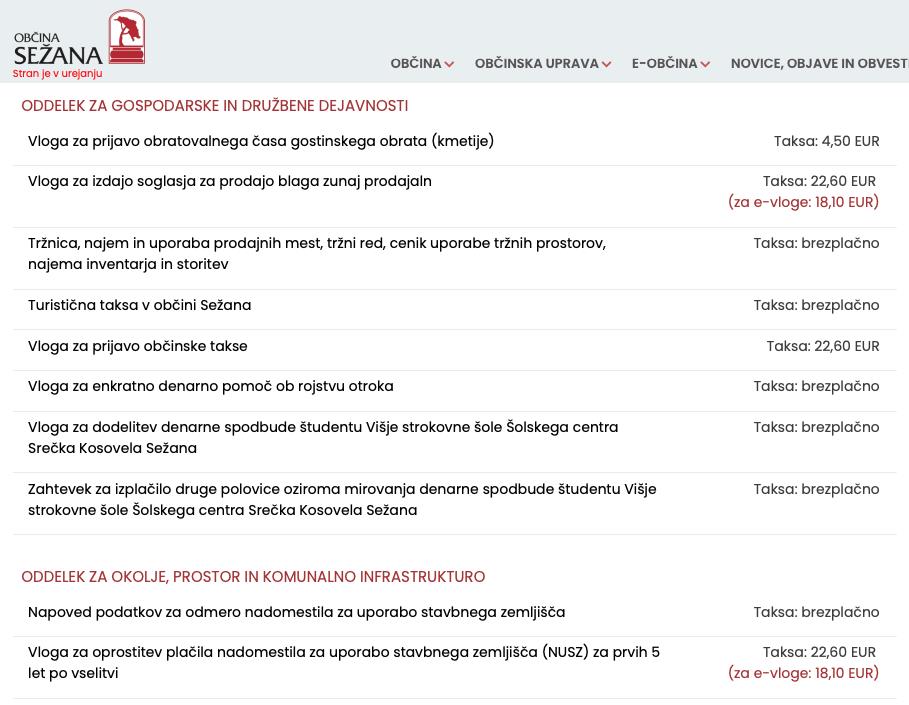Click 'Taksa: brezplačno' for Tržnica row

(x=816, y=243)
